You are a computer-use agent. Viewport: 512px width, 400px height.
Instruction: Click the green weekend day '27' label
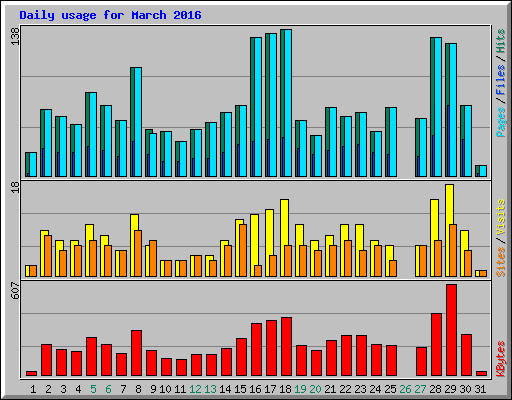point(420,389)
